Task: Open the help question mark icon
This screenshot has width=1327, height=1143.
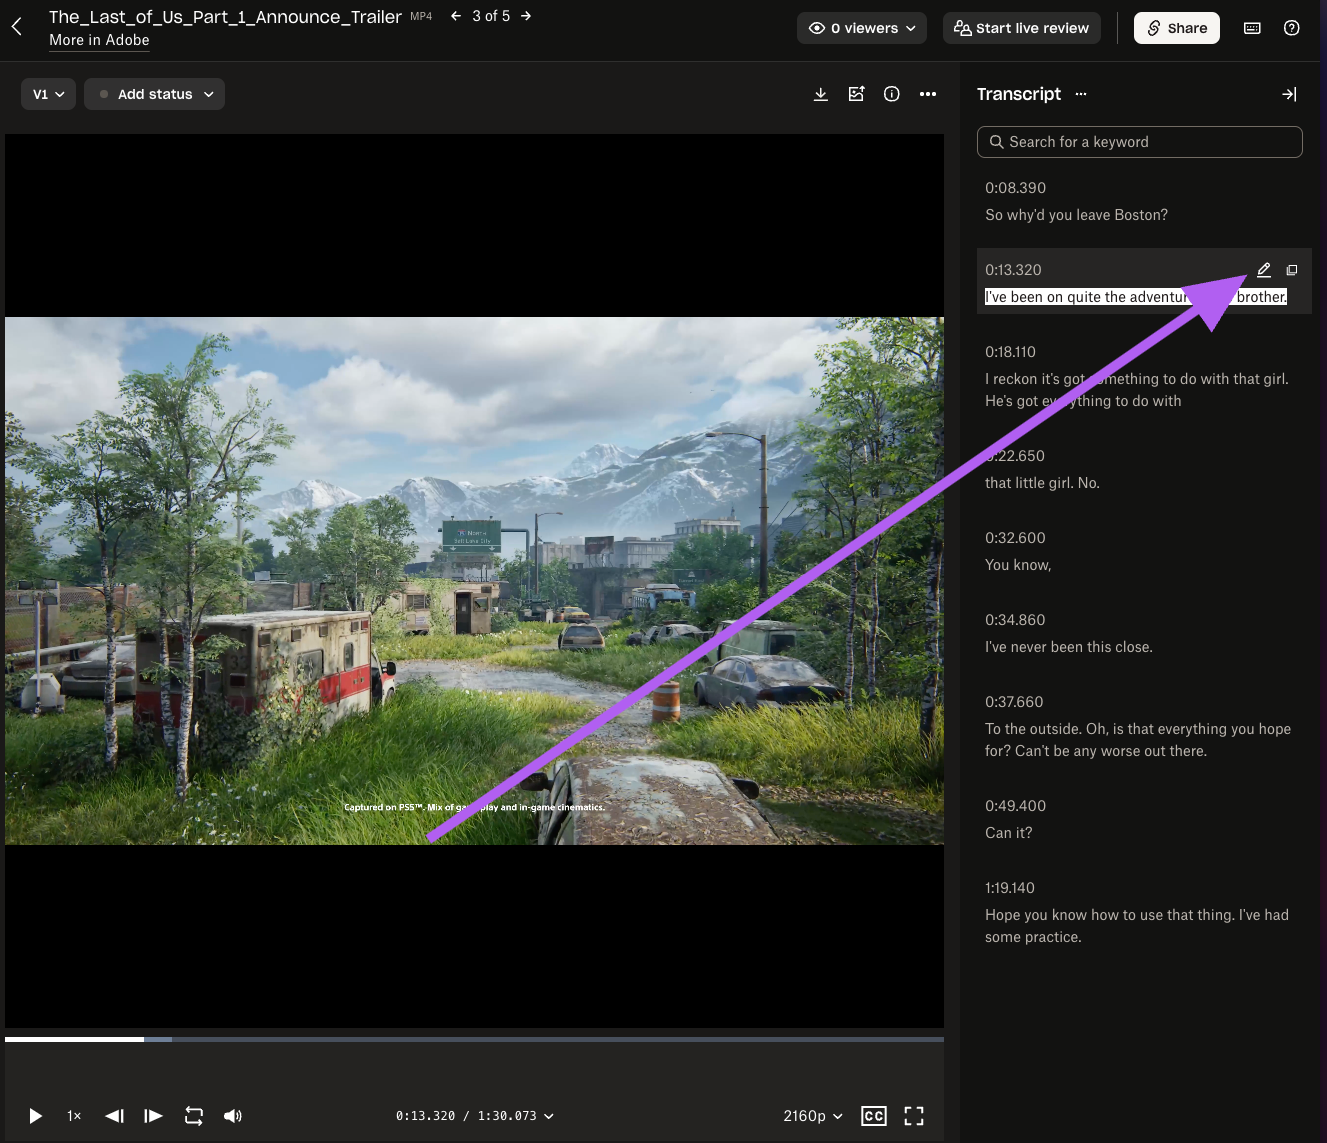Action: click(x=1292, y=28)
